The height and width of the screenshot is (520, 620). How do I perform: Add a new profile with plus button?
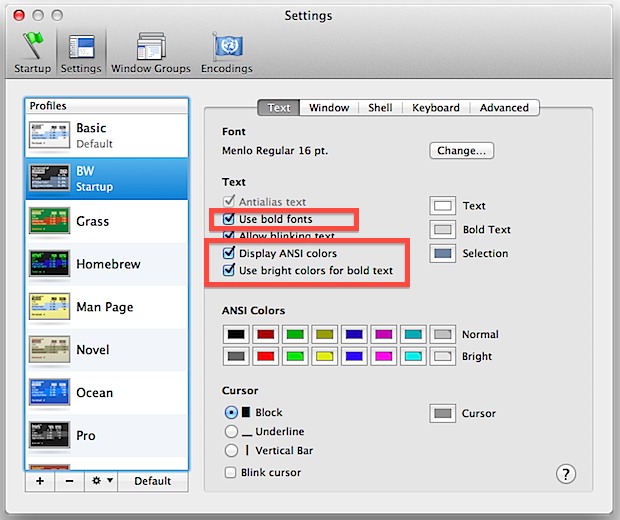coord(40,481)
